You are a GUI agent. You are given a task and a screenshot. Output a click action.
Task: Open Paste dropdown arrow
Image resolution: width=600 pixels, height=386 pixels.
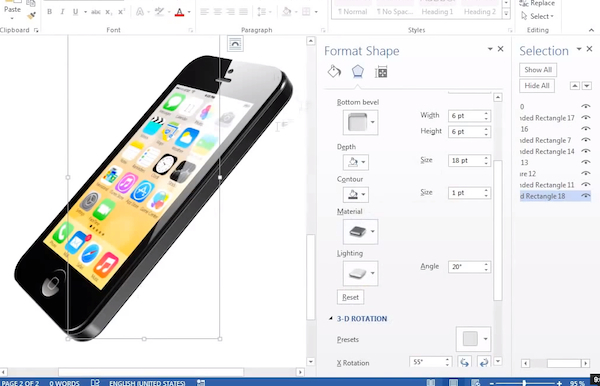click(x=12, y=18)
